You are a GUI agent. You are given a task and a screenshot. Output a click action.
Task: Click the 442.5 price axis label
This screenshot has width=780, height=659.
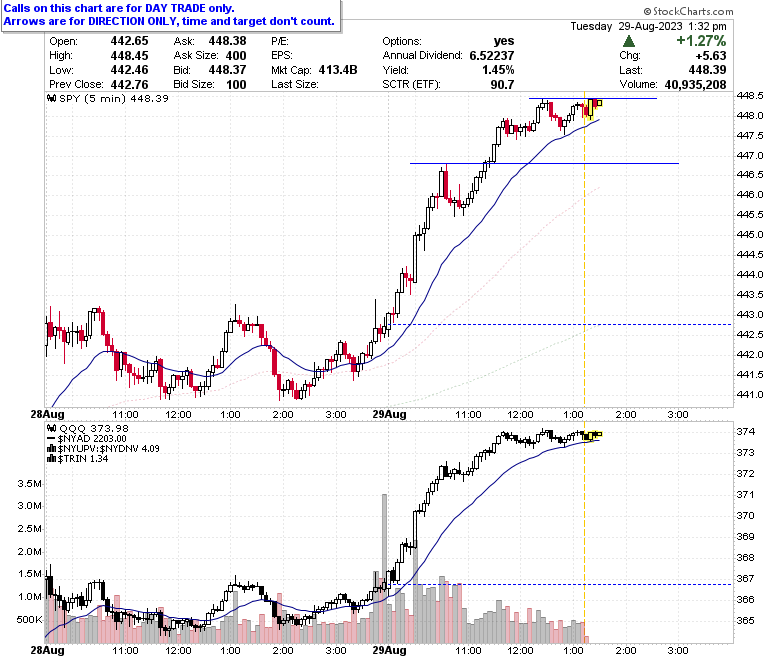pos(750,335)
